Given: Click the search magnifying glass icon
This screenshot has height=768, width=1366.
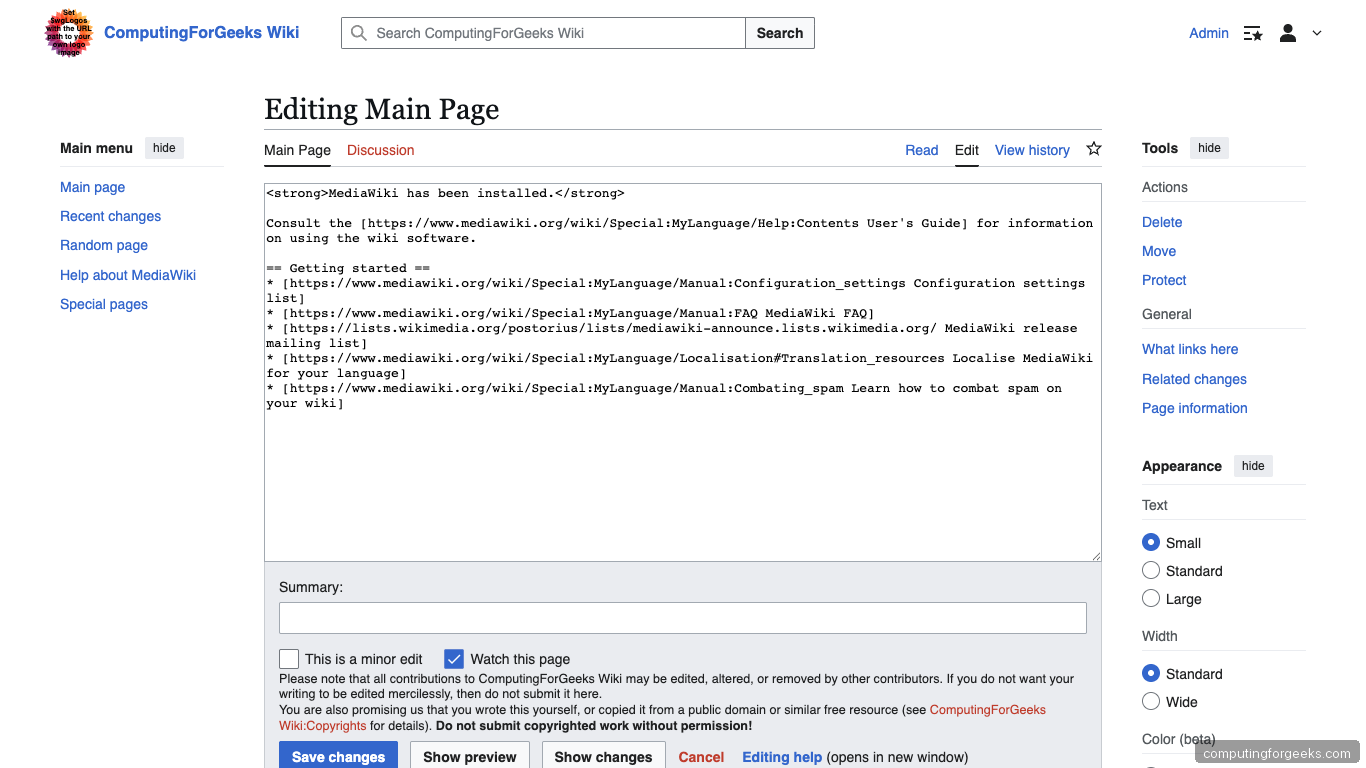Looking at the screenshot, I should click(359, 33).
